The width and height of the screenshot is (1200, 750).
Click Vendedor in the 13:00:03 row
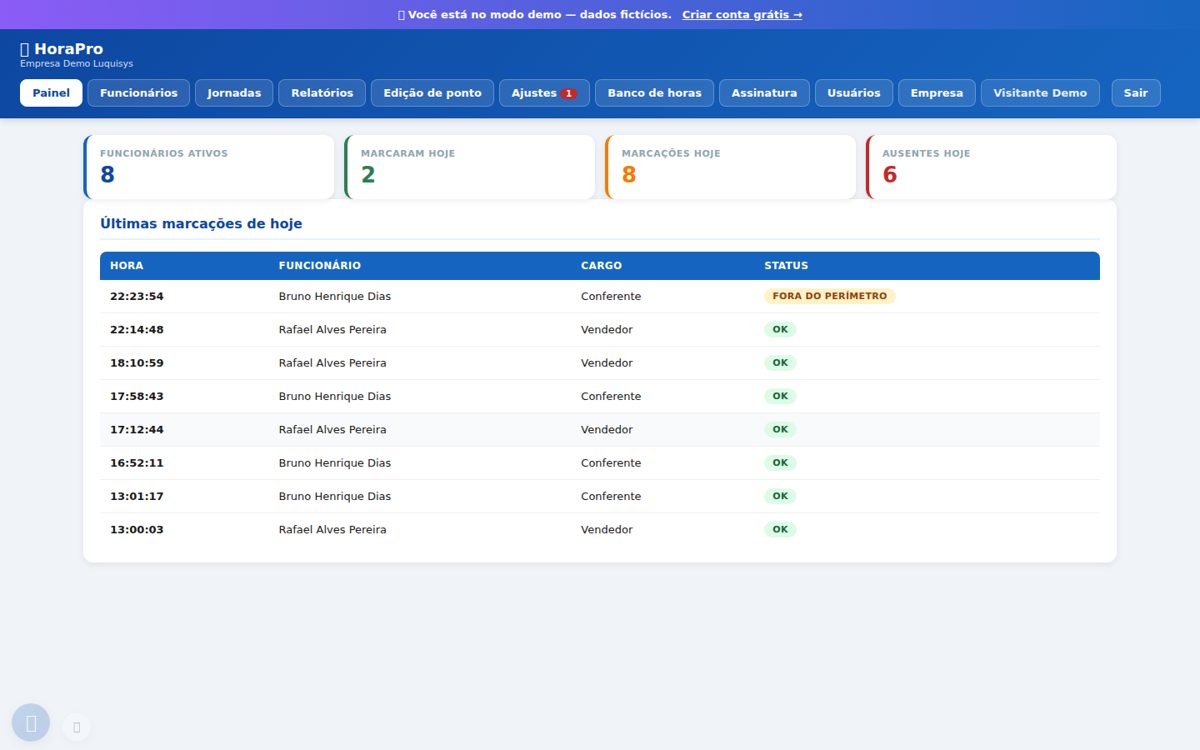click(x=607, y=530)
